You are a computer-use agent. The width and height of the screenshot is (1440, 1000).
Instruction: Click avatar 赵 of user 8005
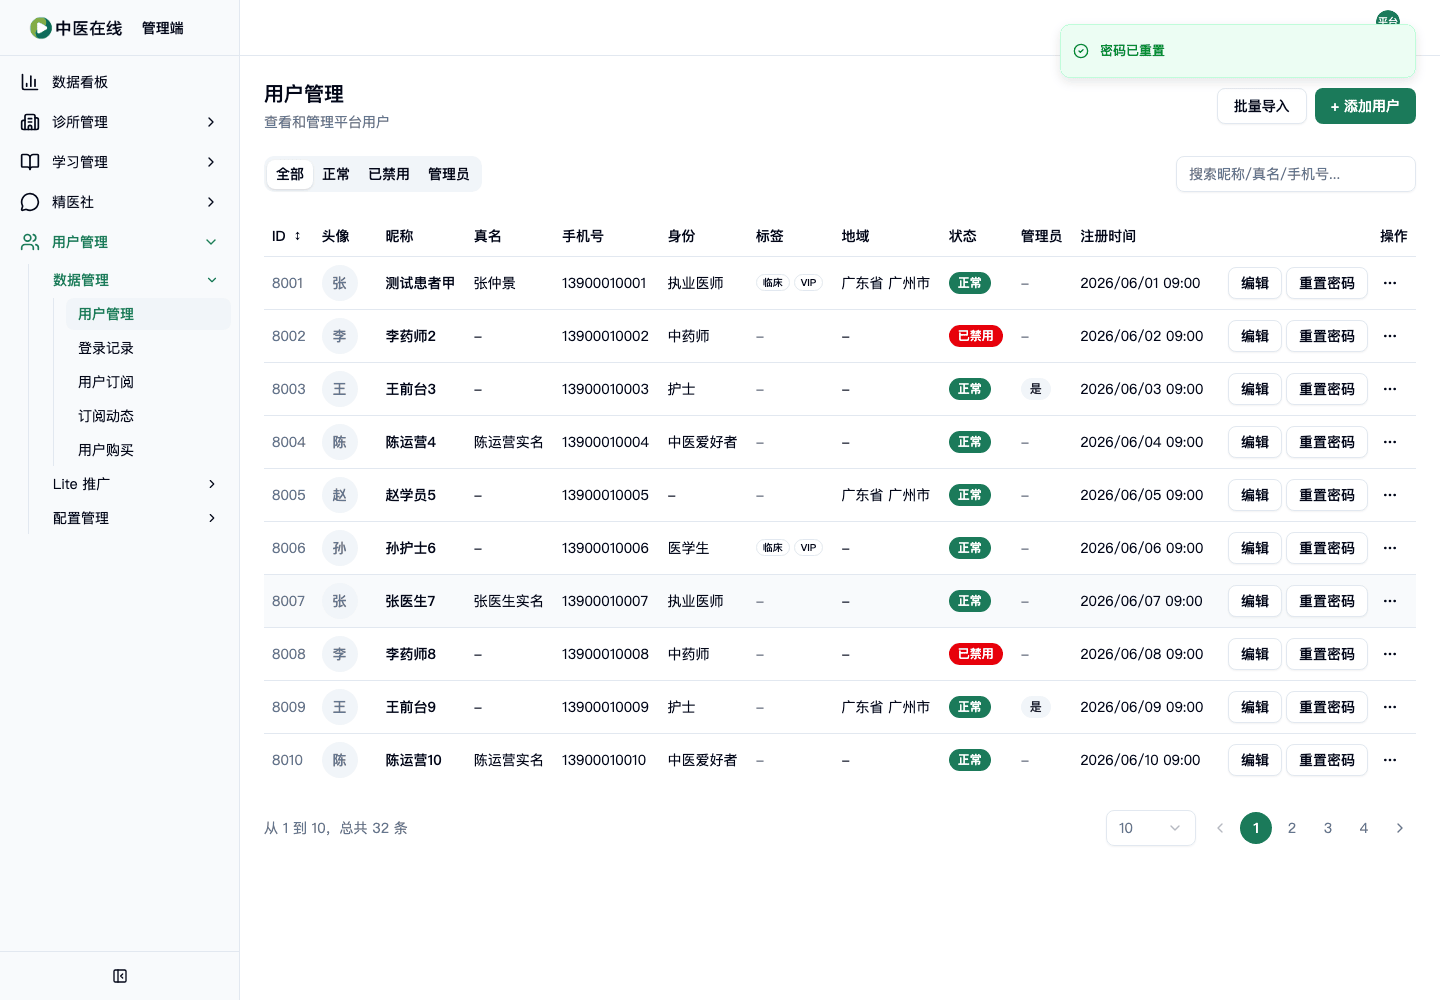pos(340,495)
